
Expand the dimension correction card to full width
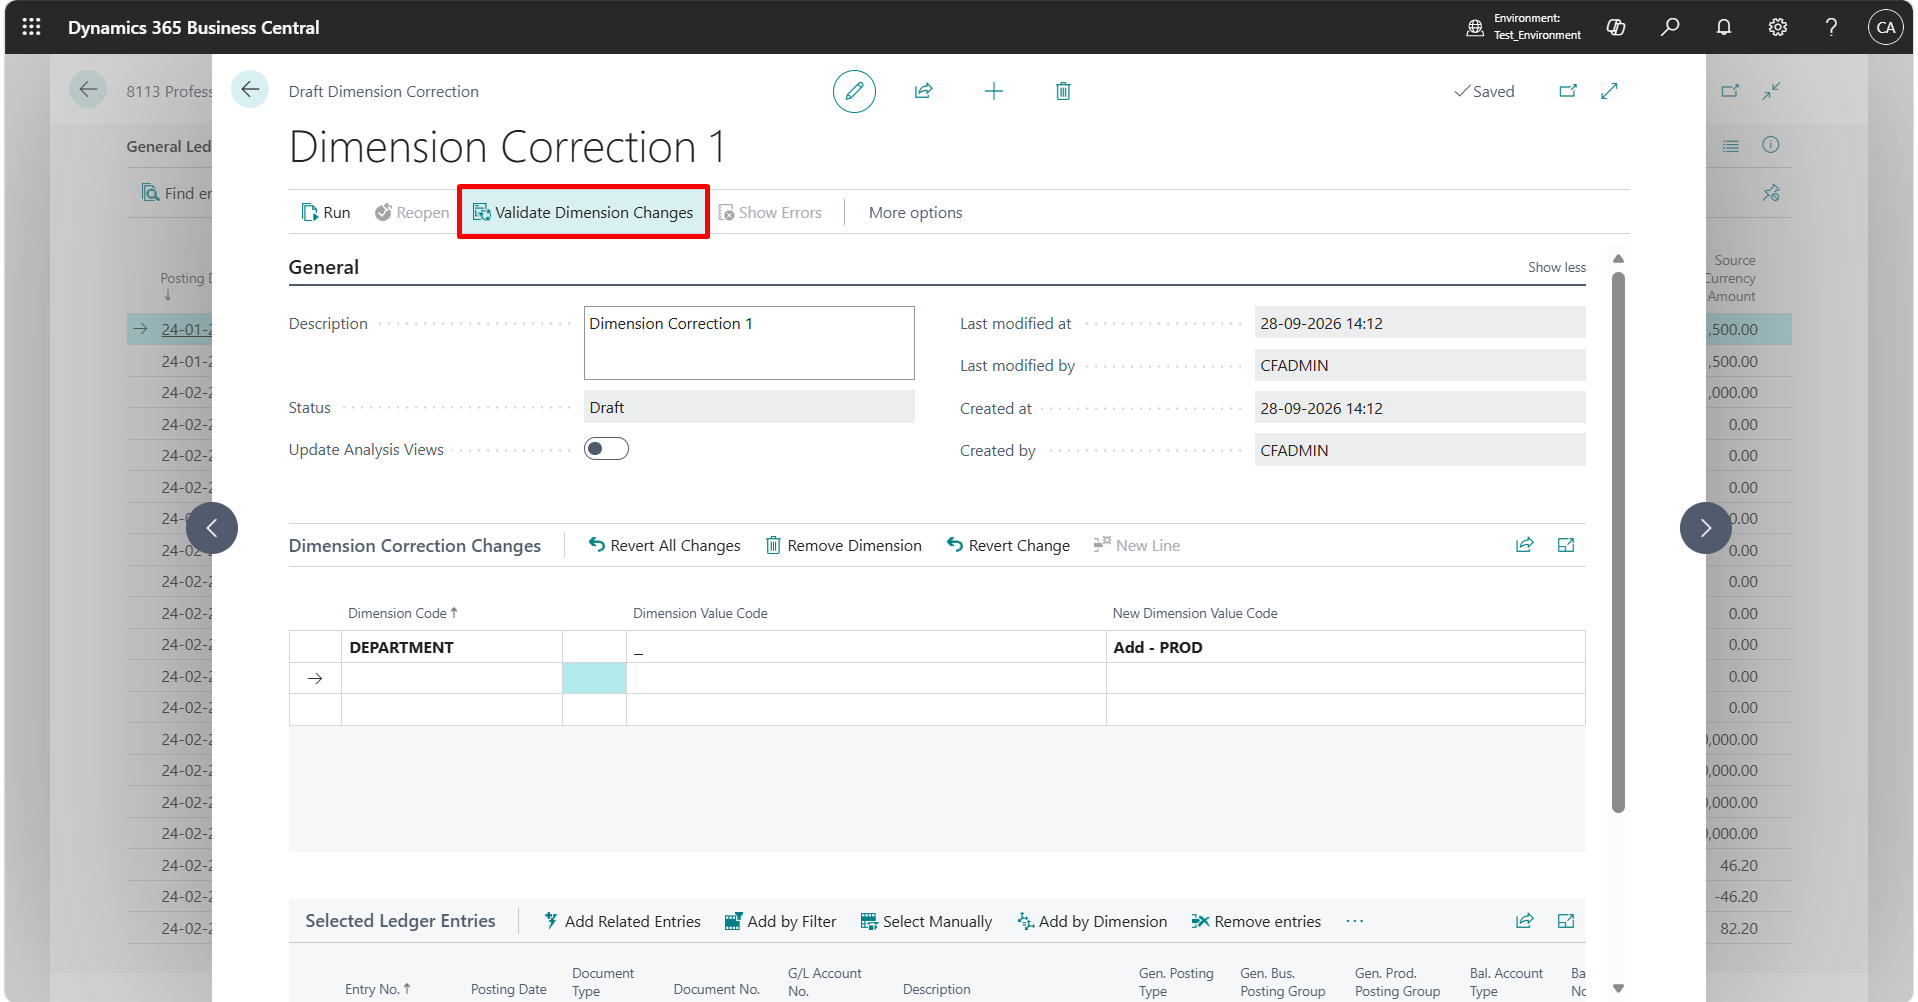[1609, 91]
